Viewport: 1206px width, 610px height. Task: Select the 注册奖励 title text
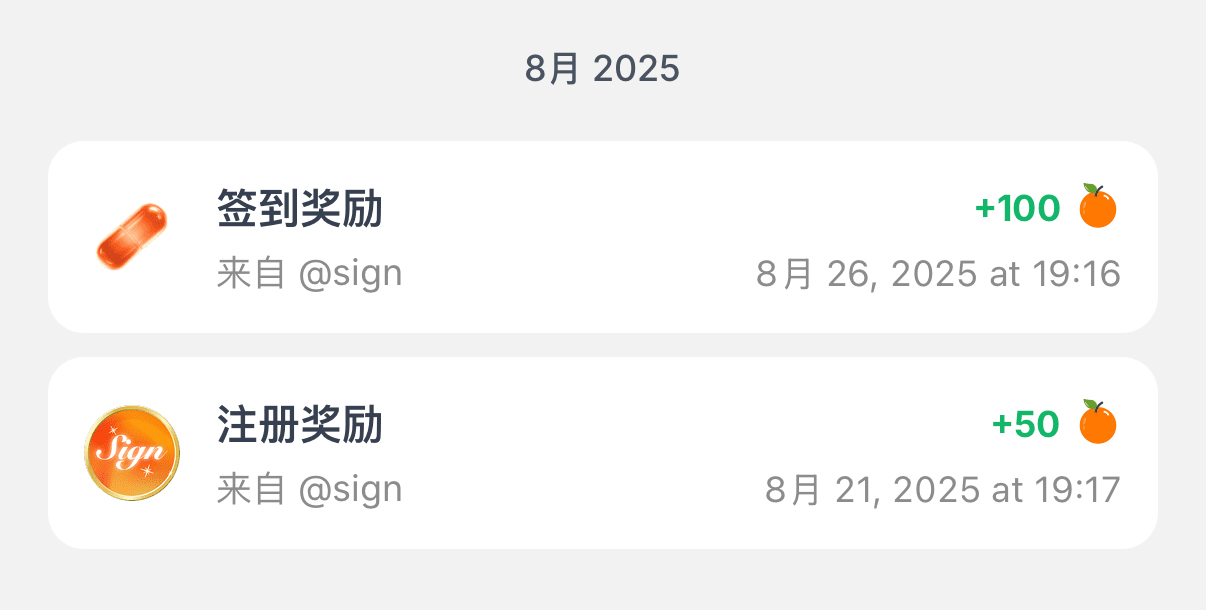point(300,425)
